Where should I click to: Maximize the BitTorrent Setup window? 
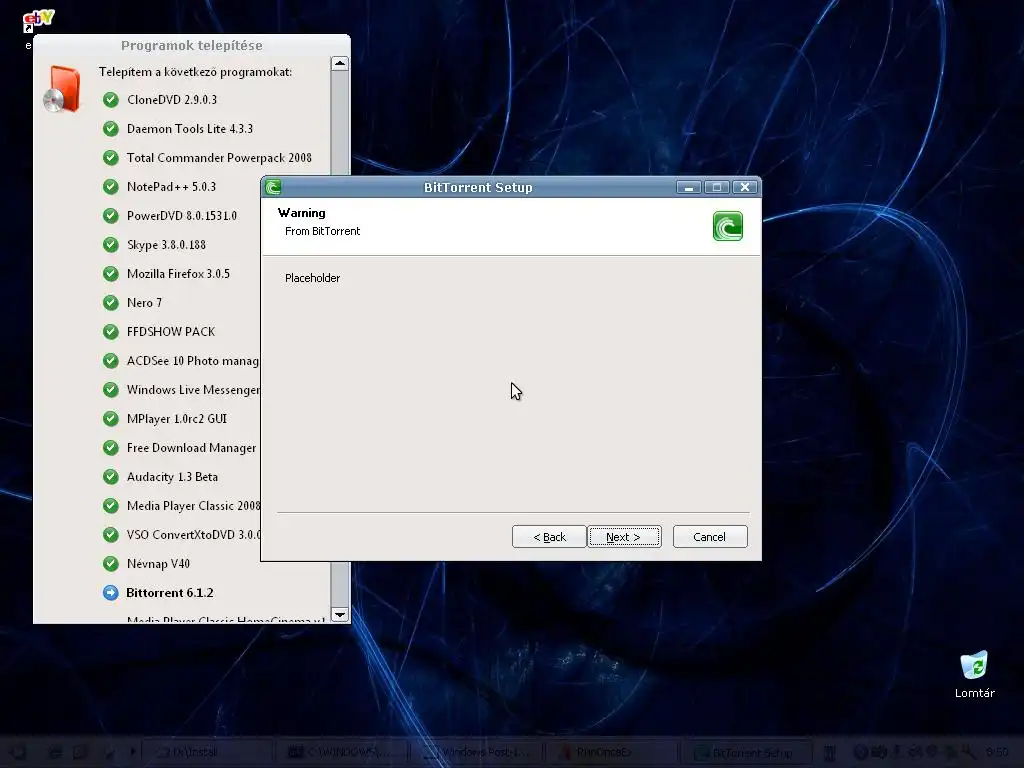point(716,187)
